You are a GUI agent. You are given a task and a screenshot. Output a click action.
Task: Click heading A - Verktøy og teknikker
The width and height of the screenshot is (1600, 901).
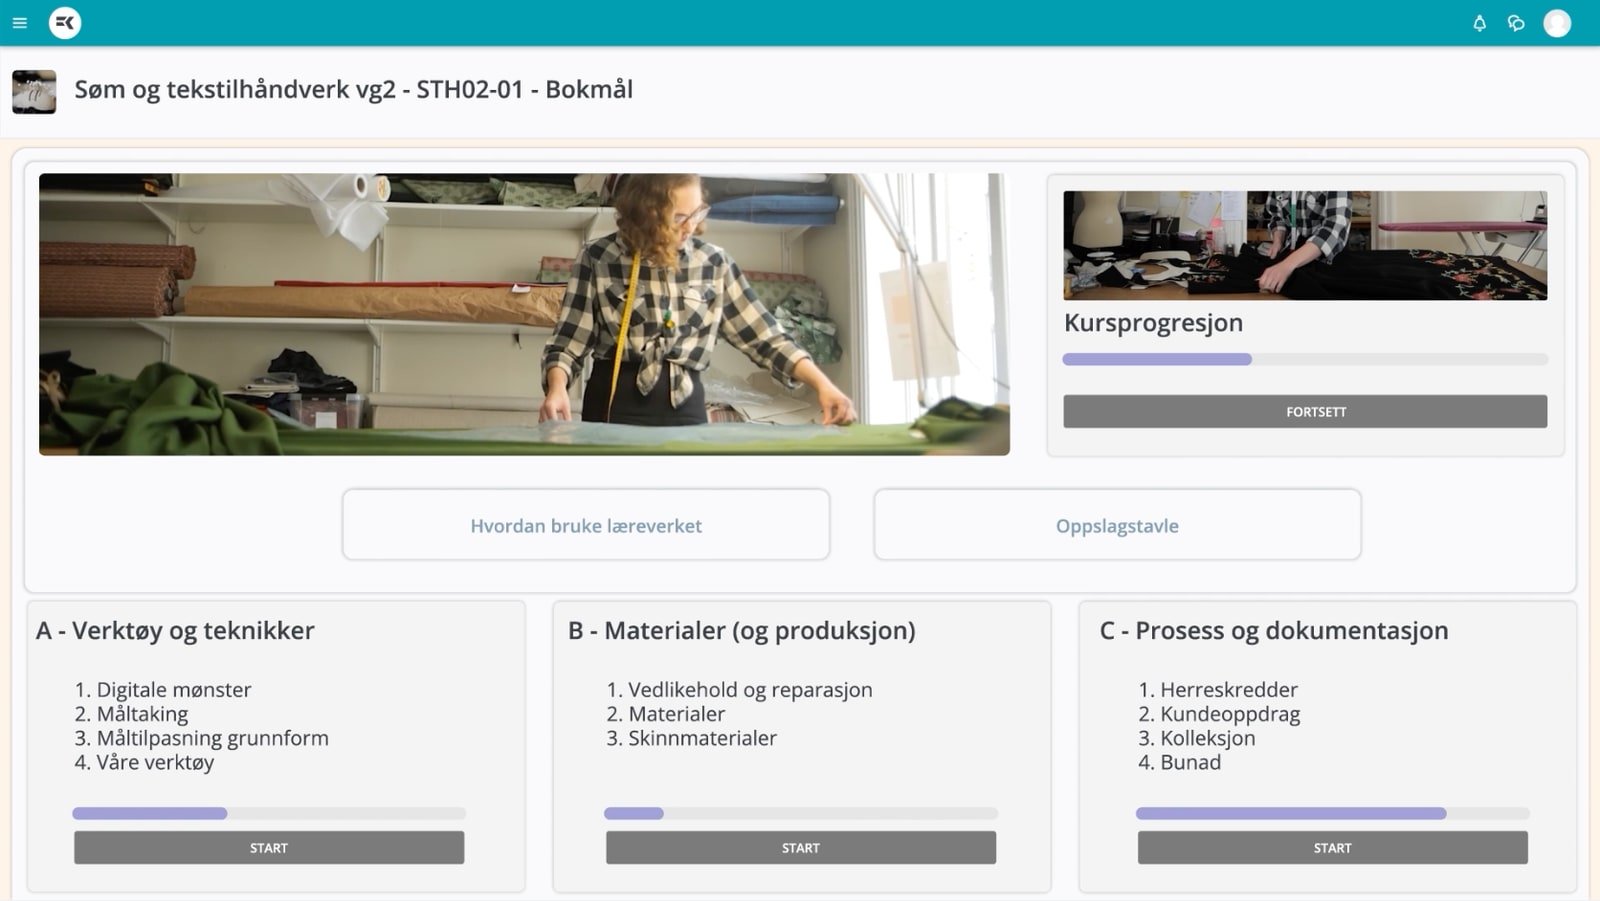click(175, 631)
